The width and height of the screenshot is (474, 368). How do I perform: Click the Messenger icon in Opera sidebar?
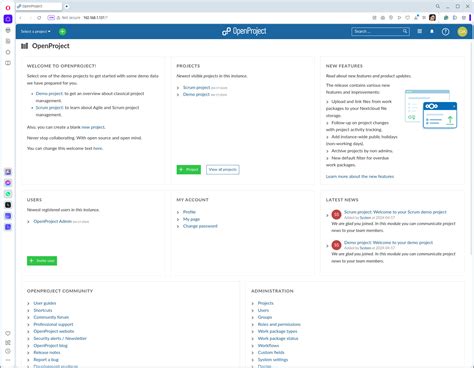pos(8,183)
